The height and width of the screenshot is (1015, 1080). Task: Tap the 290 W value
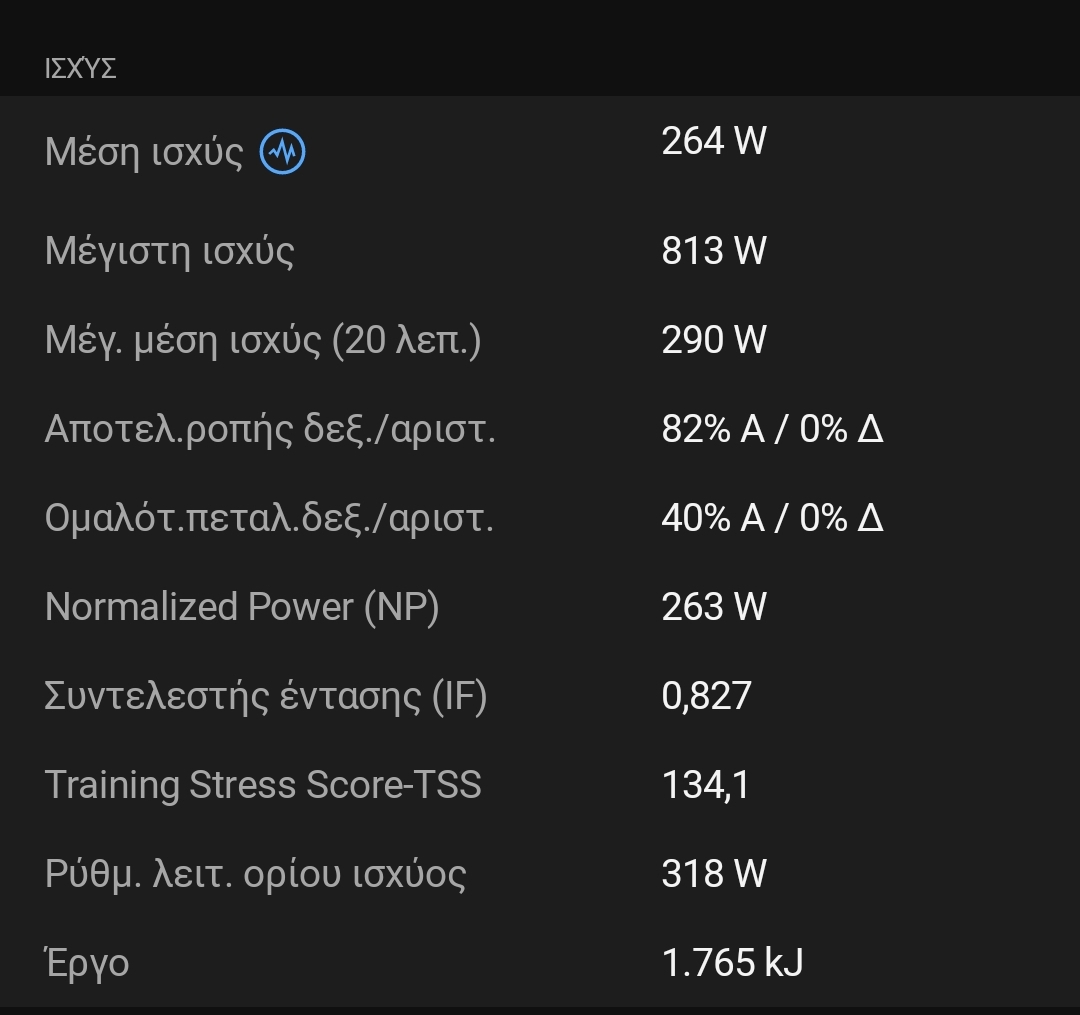click(x=714, y=340)
